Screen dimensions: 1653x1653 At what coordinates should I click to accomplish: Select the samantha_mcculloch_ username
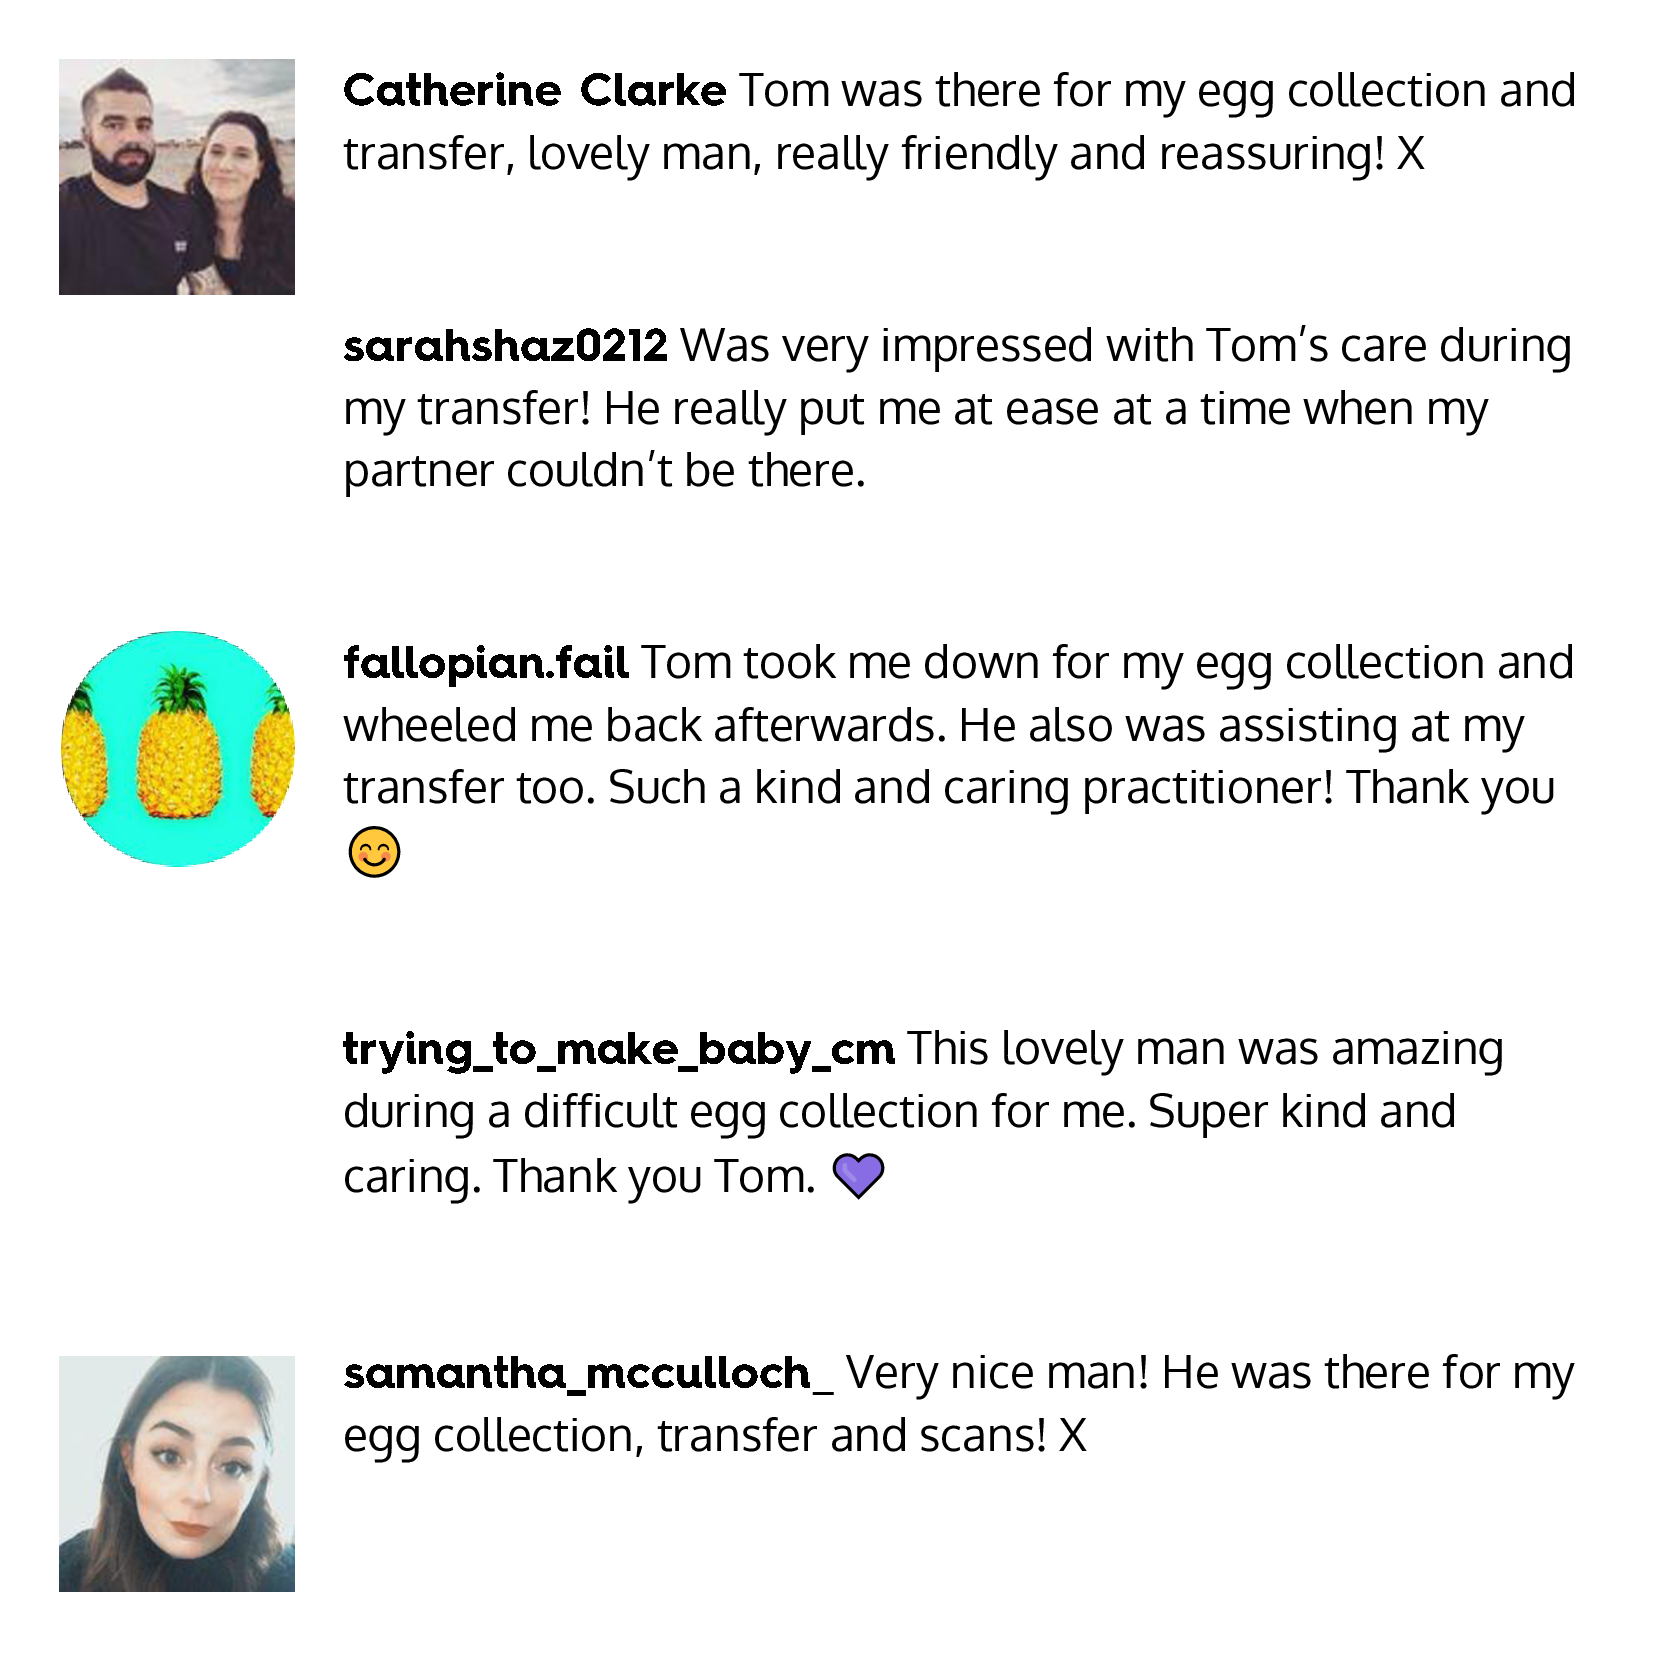point(587,1373)
